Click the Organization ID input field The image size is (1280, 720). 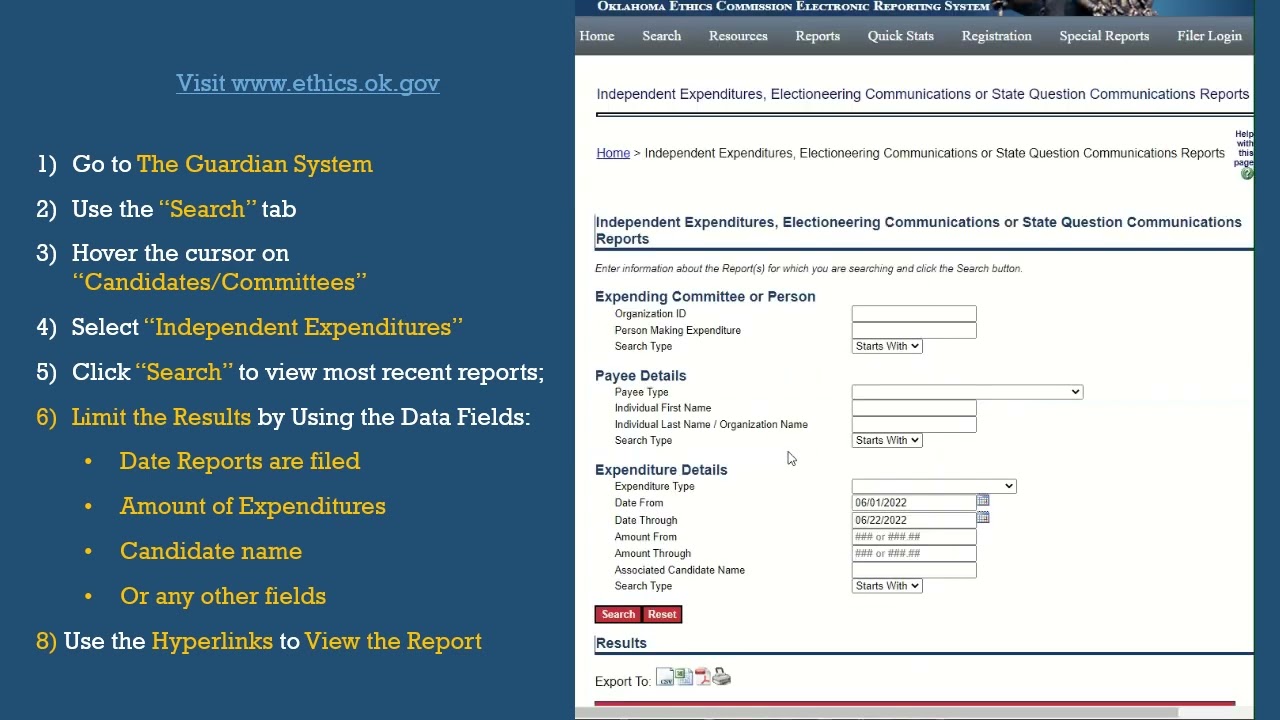click(914, 314)
